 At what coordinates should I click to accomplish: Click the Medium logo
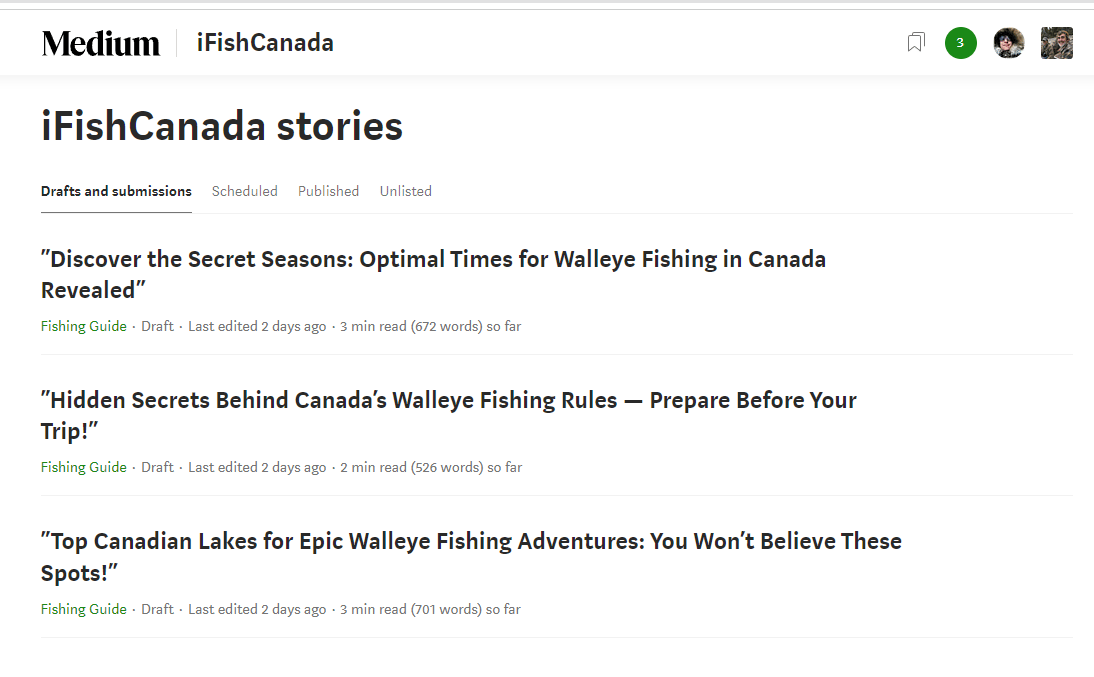[x=101, y=43]
